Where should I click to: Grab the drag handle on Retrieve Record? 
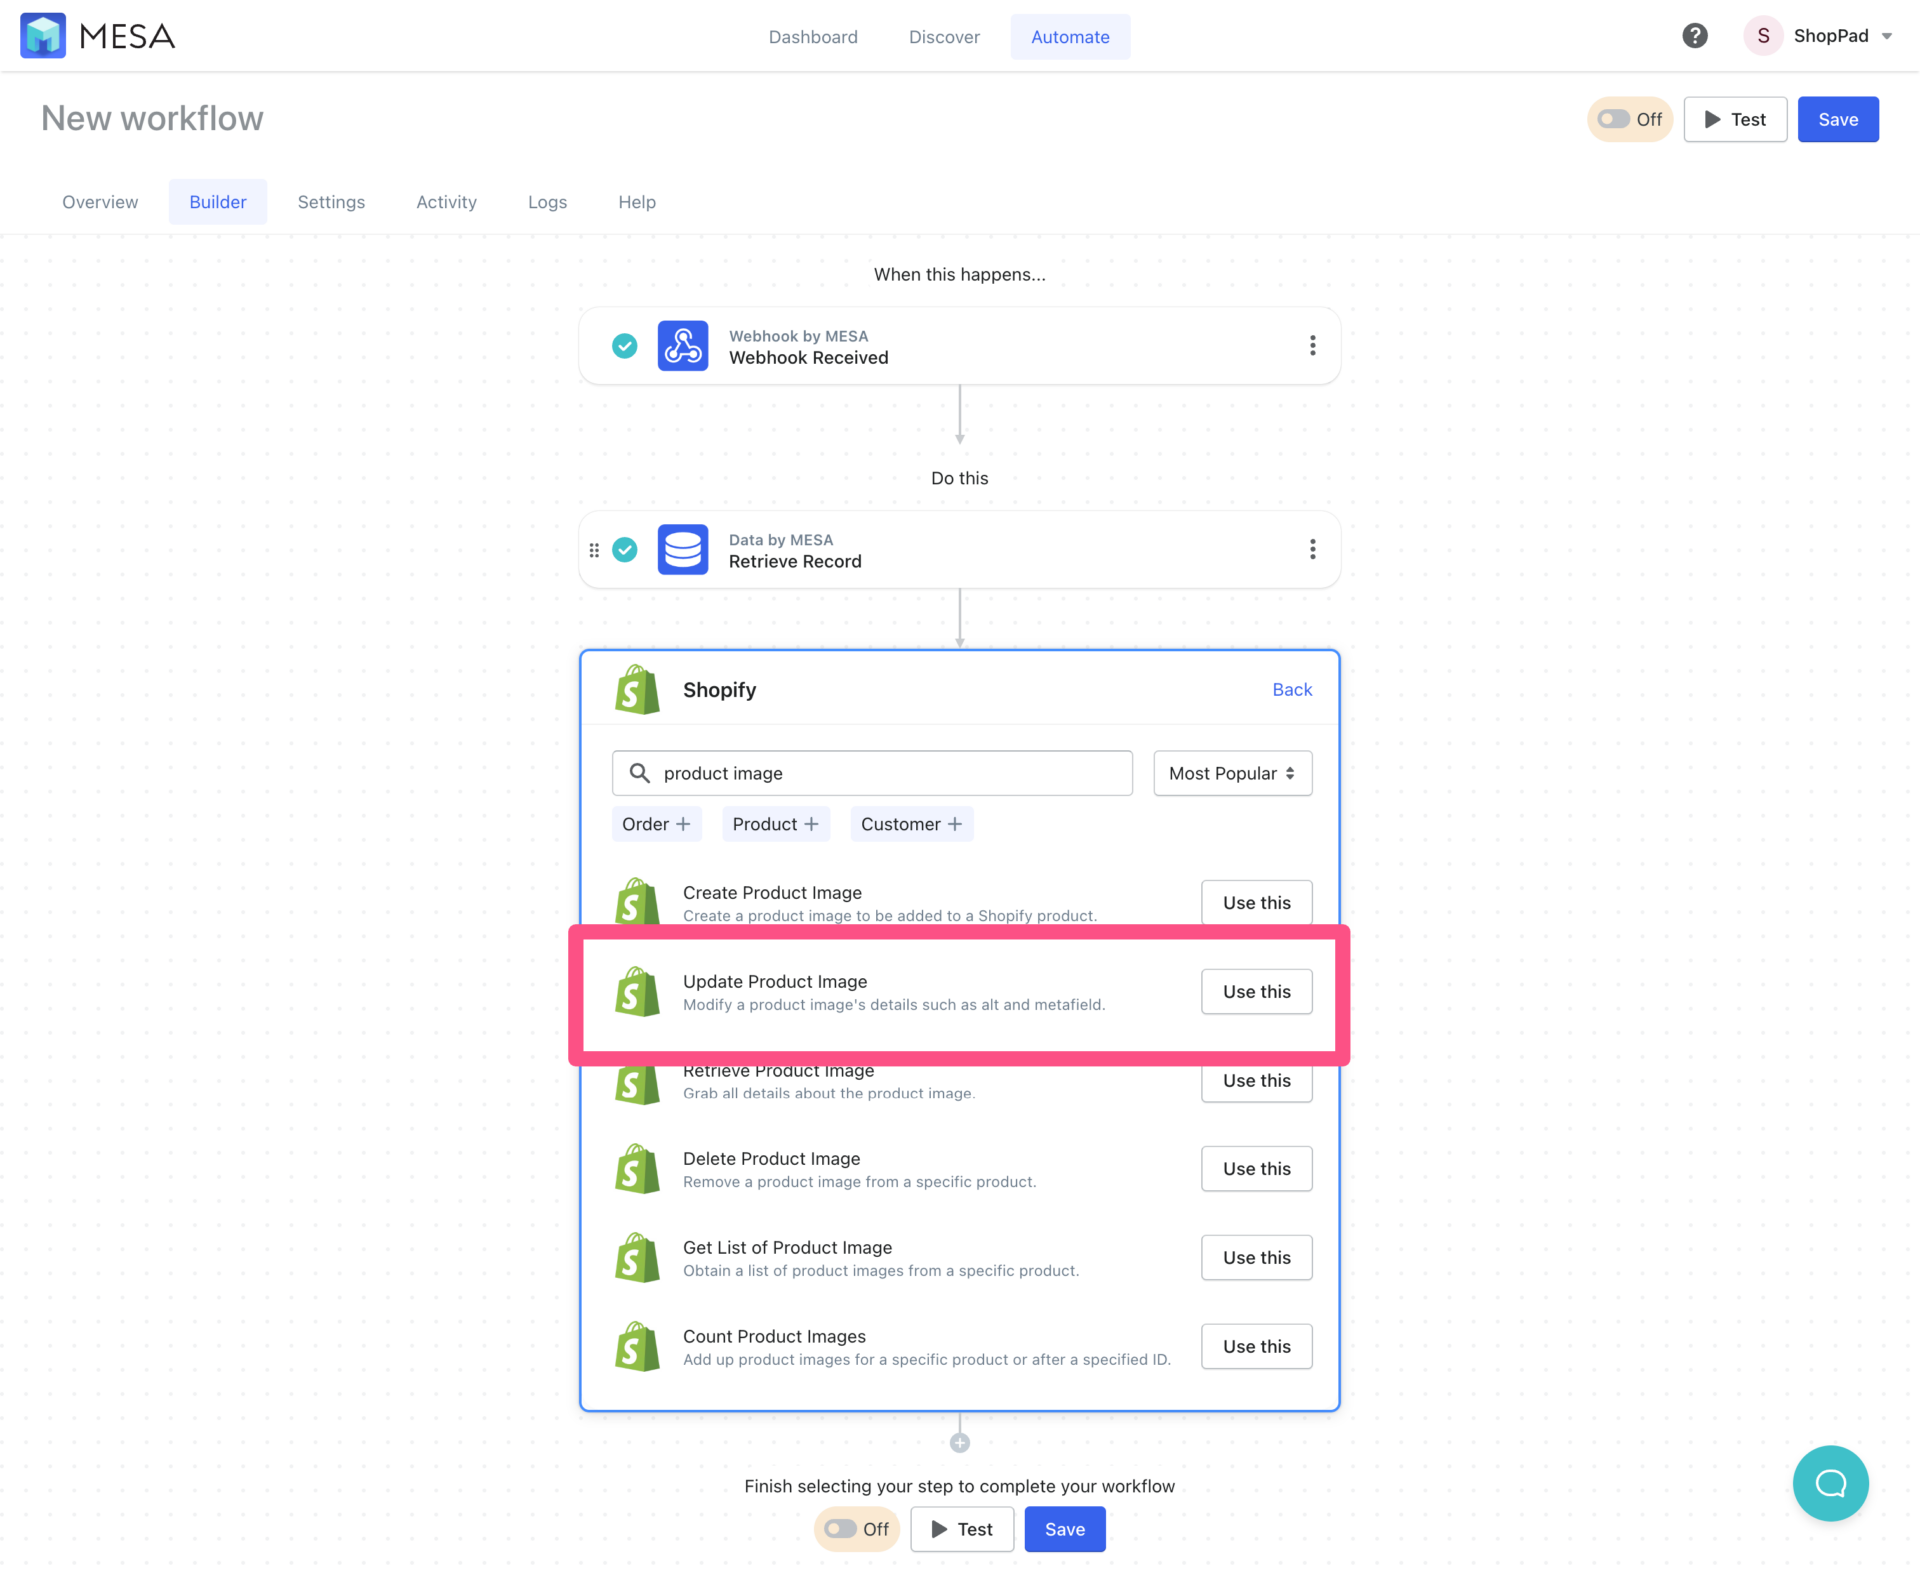point(594,550)
